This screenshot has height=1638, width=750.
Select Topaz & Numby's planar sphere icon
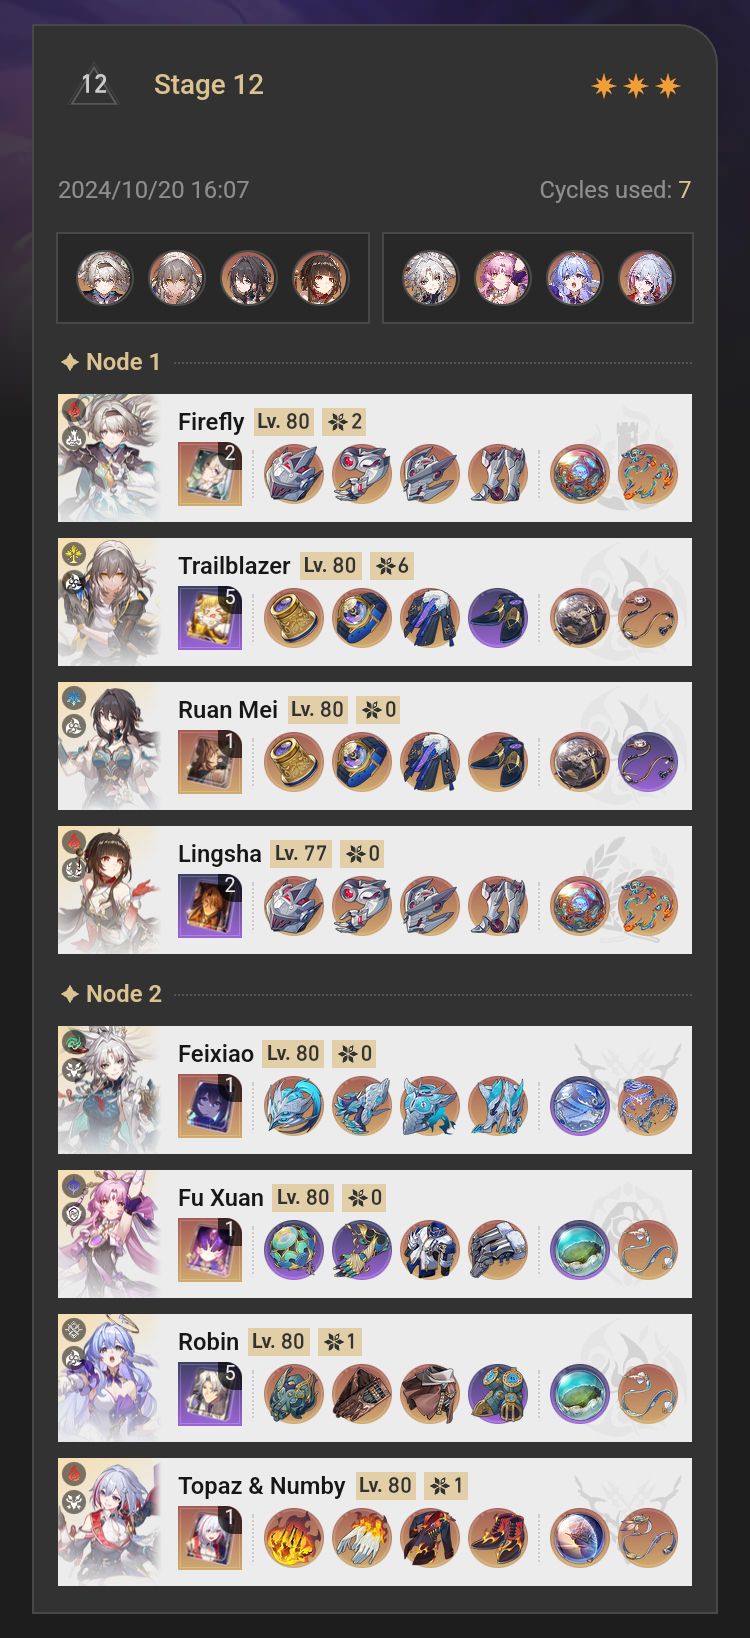580,1538
